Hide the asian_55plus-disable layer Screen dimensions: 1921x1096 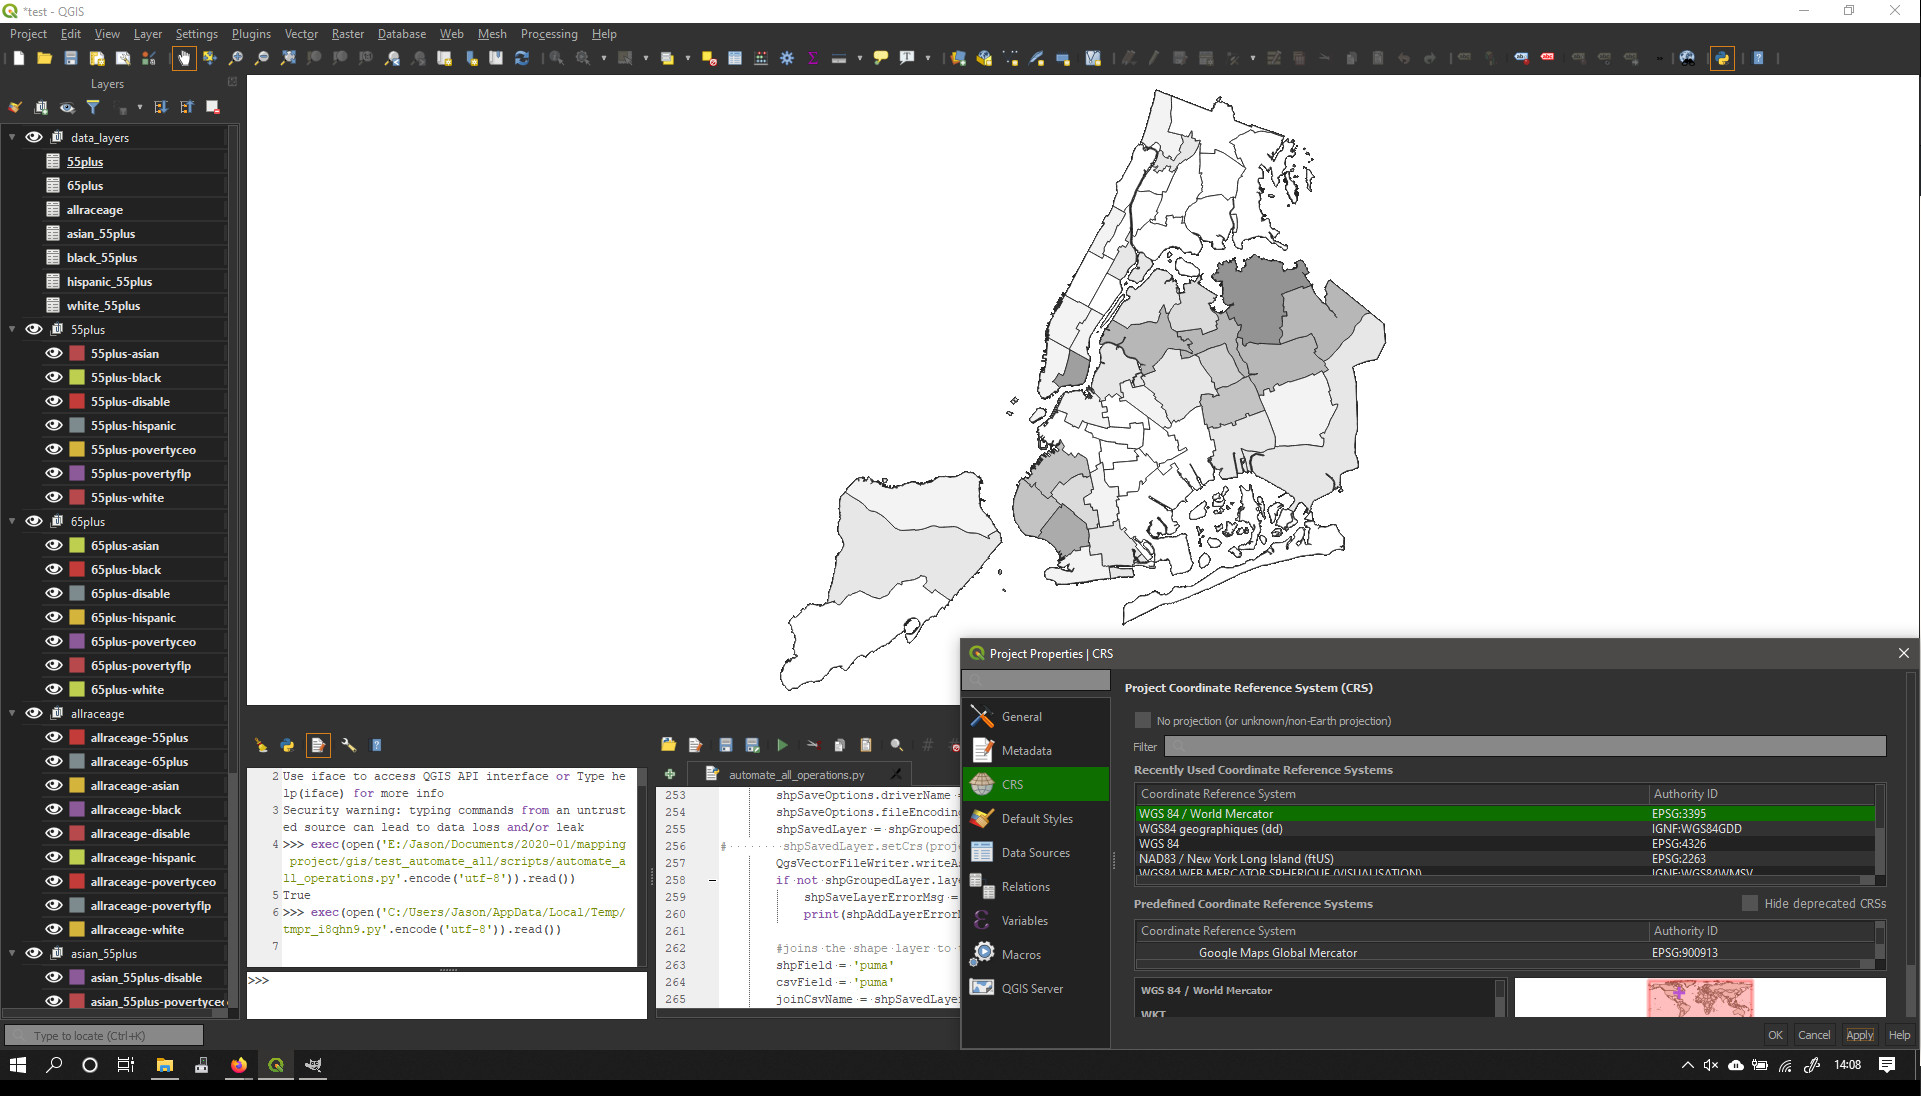pos(54,977)
